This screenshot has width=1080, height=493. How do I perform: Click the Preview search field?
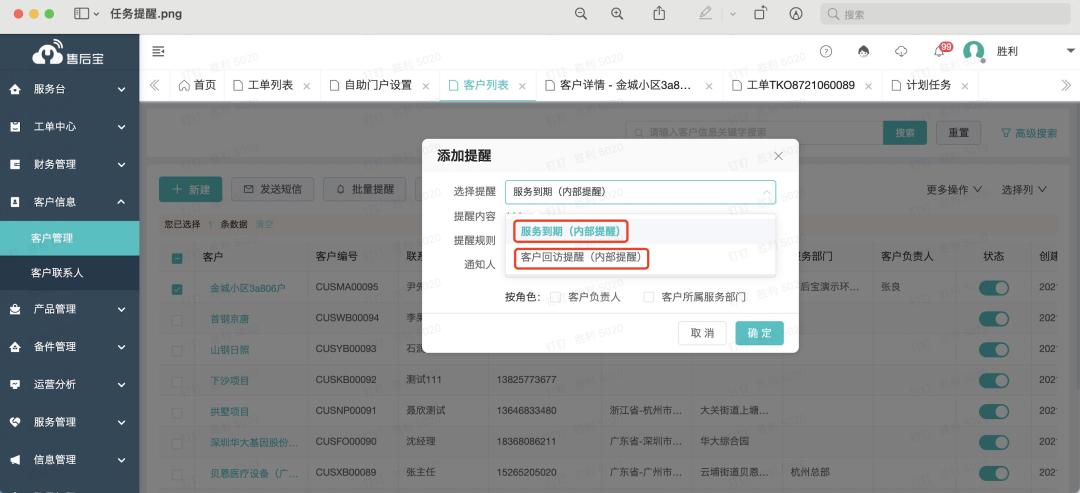945,14
